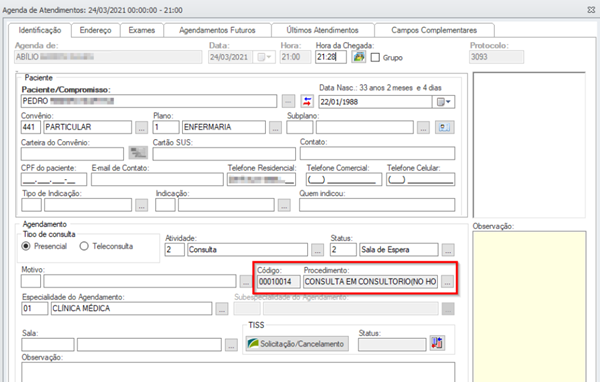Click the yellow Observação notes area

tap(529, 306)
